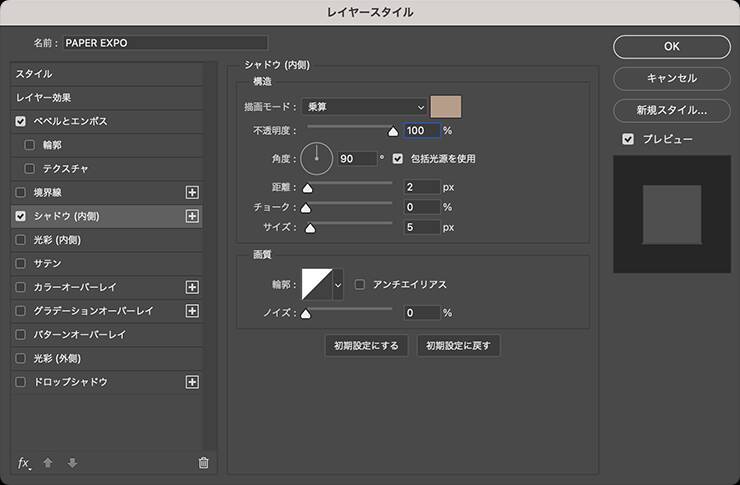Select レイヤー効果 in the left list

43,98
